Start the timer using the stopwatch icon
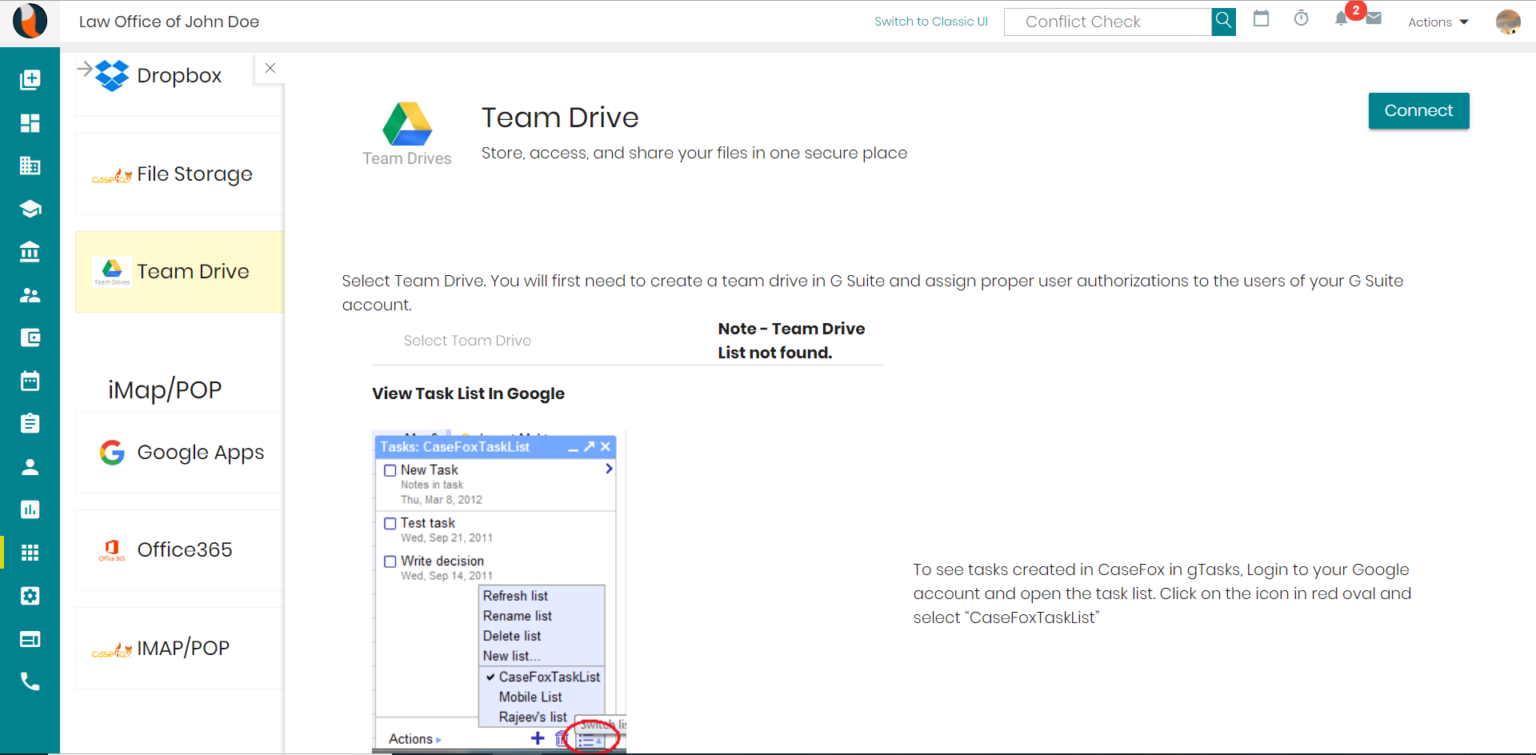The image size is (1536, 755). (x=1300, y=21)
